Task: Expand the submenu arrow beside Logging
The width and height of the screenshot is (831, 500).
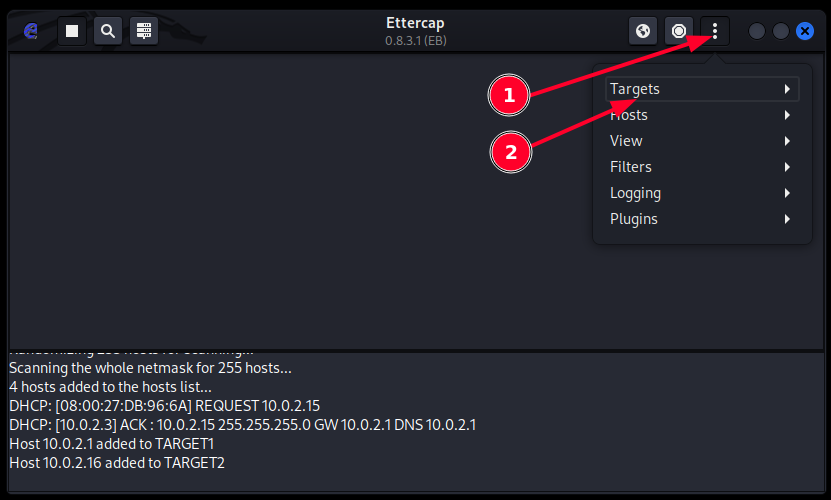Action: pos(788,193)
